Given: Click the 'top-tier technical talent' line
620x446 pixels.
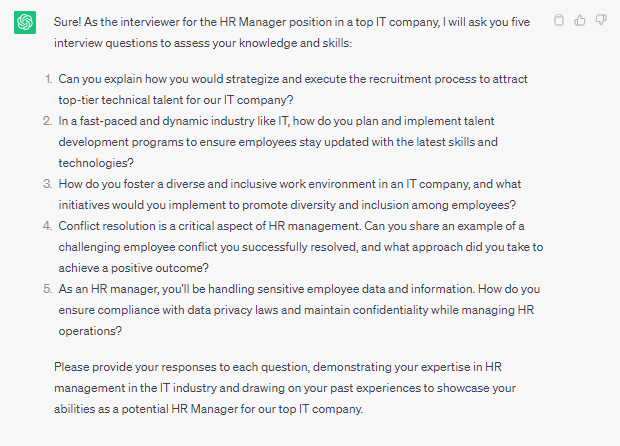Looking at the screenshot, I should tap(176, 100).
